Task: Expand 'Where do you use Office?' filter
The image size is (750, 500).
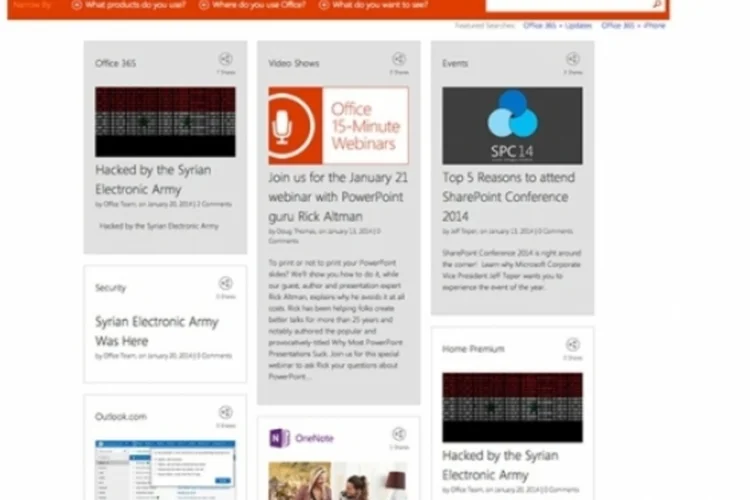Action: [252, 5]
